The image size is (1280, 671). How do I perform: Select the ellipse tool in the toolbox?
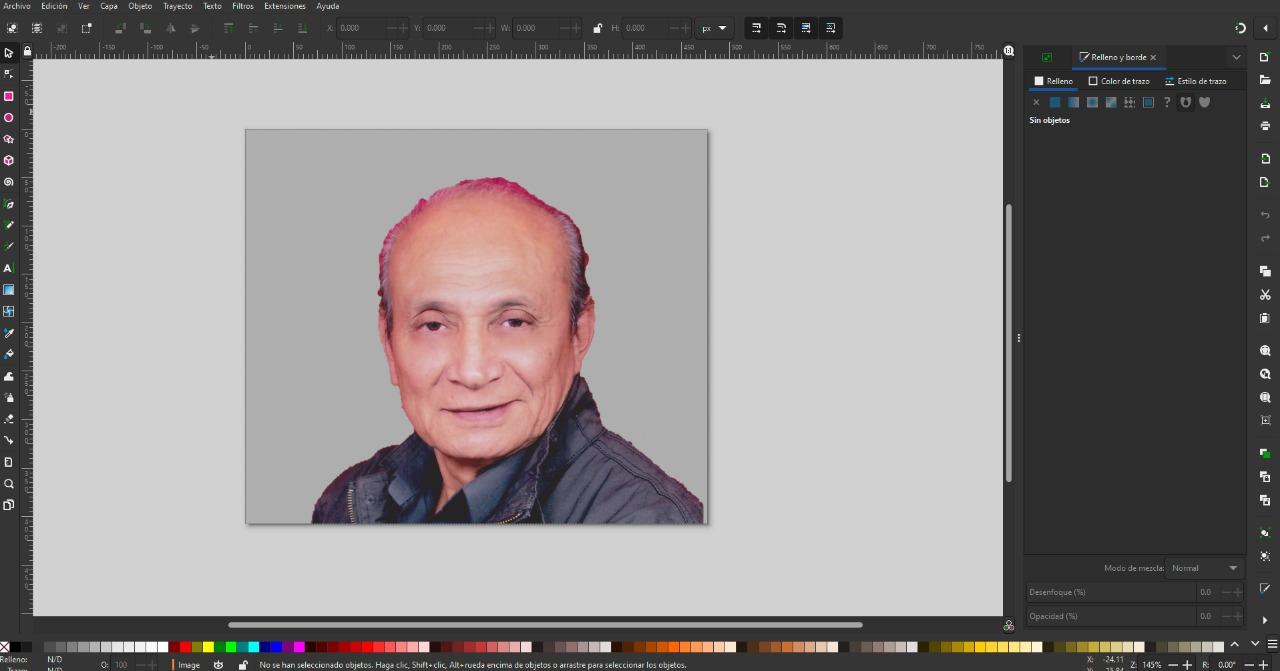click(9, 118)
